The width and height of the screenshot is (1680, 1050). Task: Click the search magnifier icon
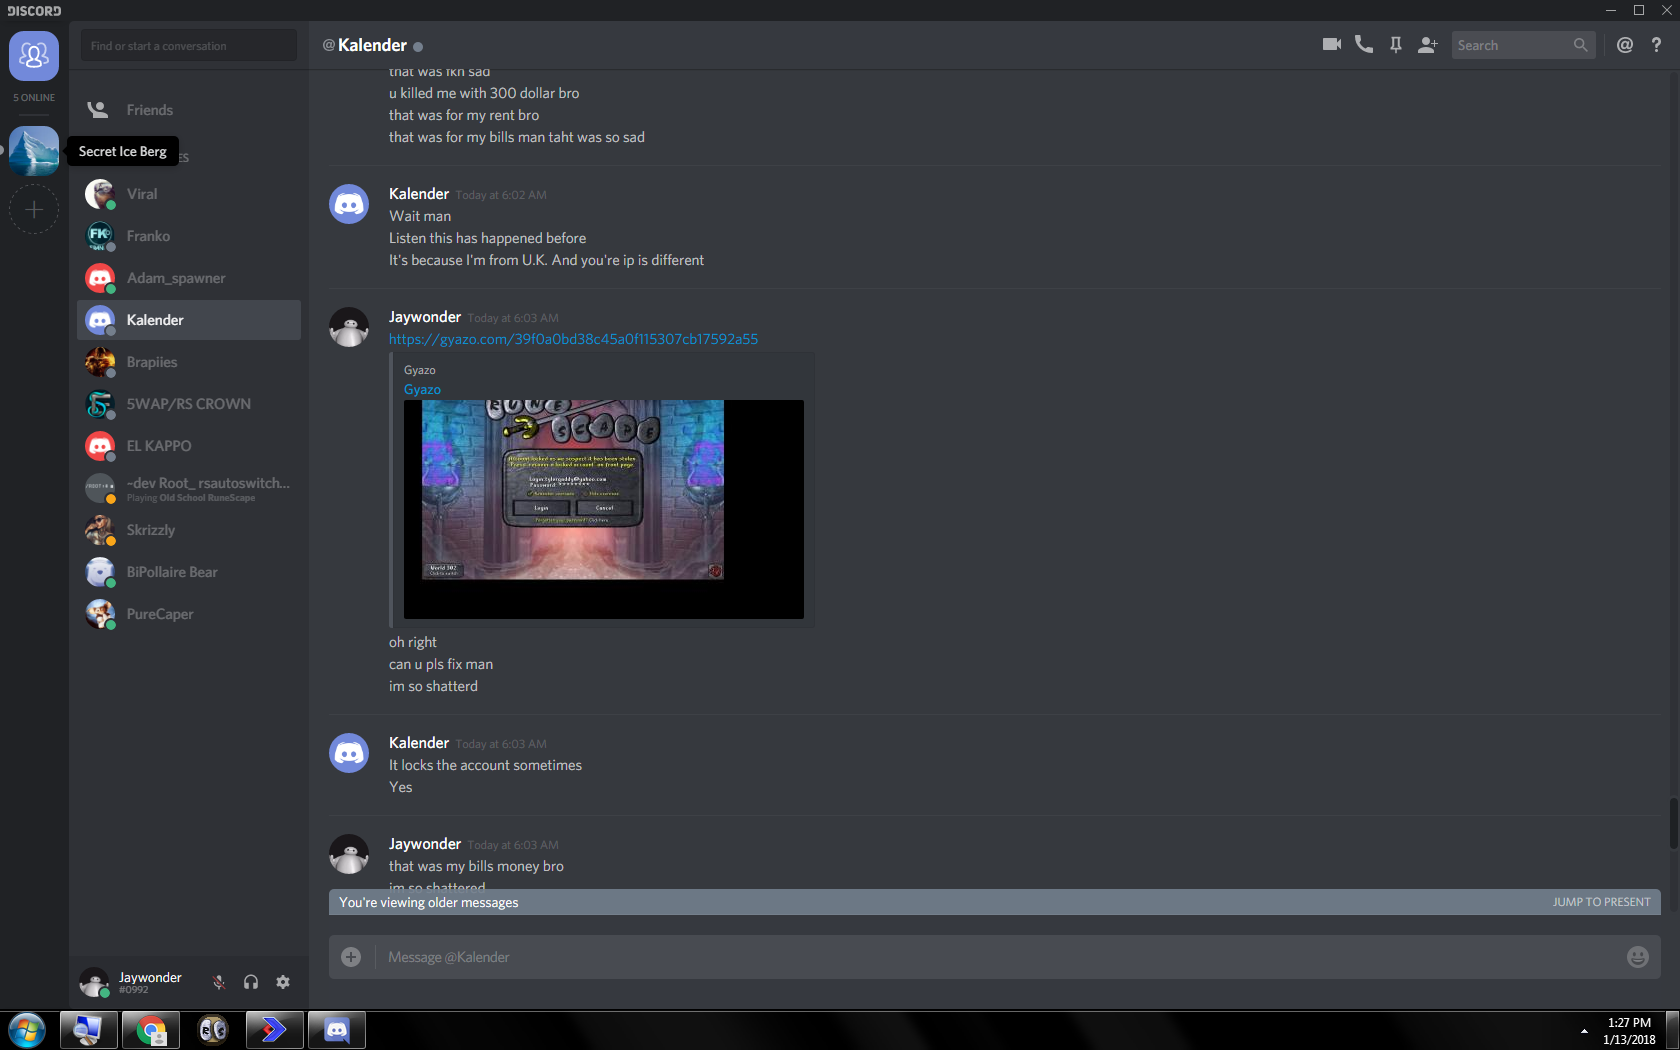pyautogui.click(x=1580, y=45)
